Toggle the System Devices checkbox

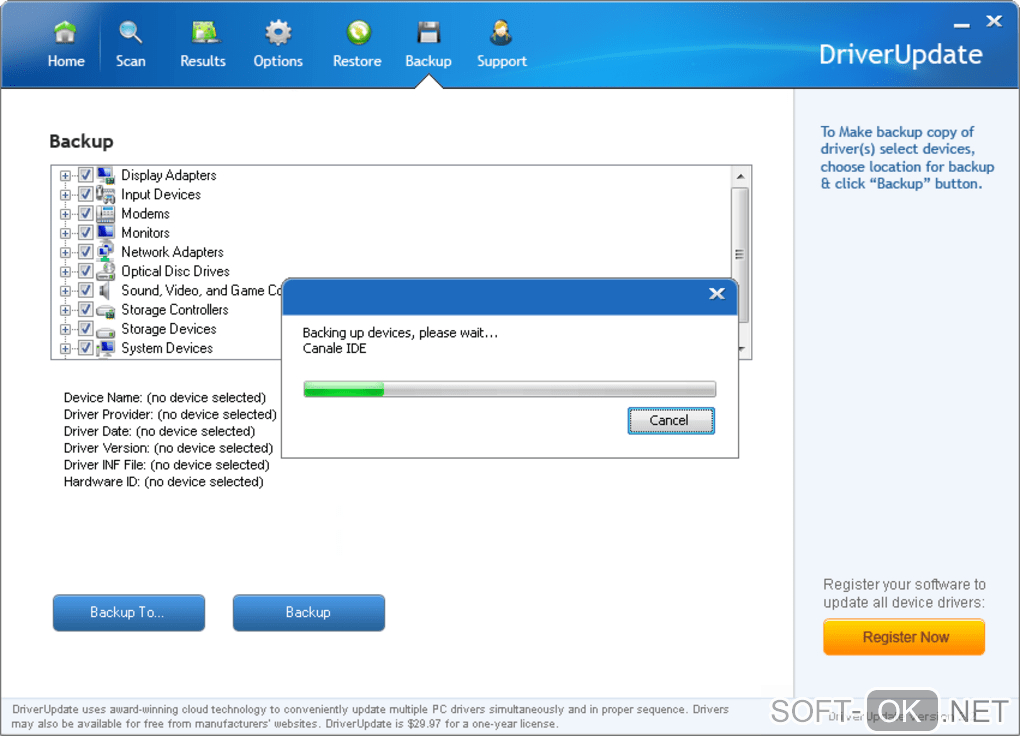tap(85, 348)
